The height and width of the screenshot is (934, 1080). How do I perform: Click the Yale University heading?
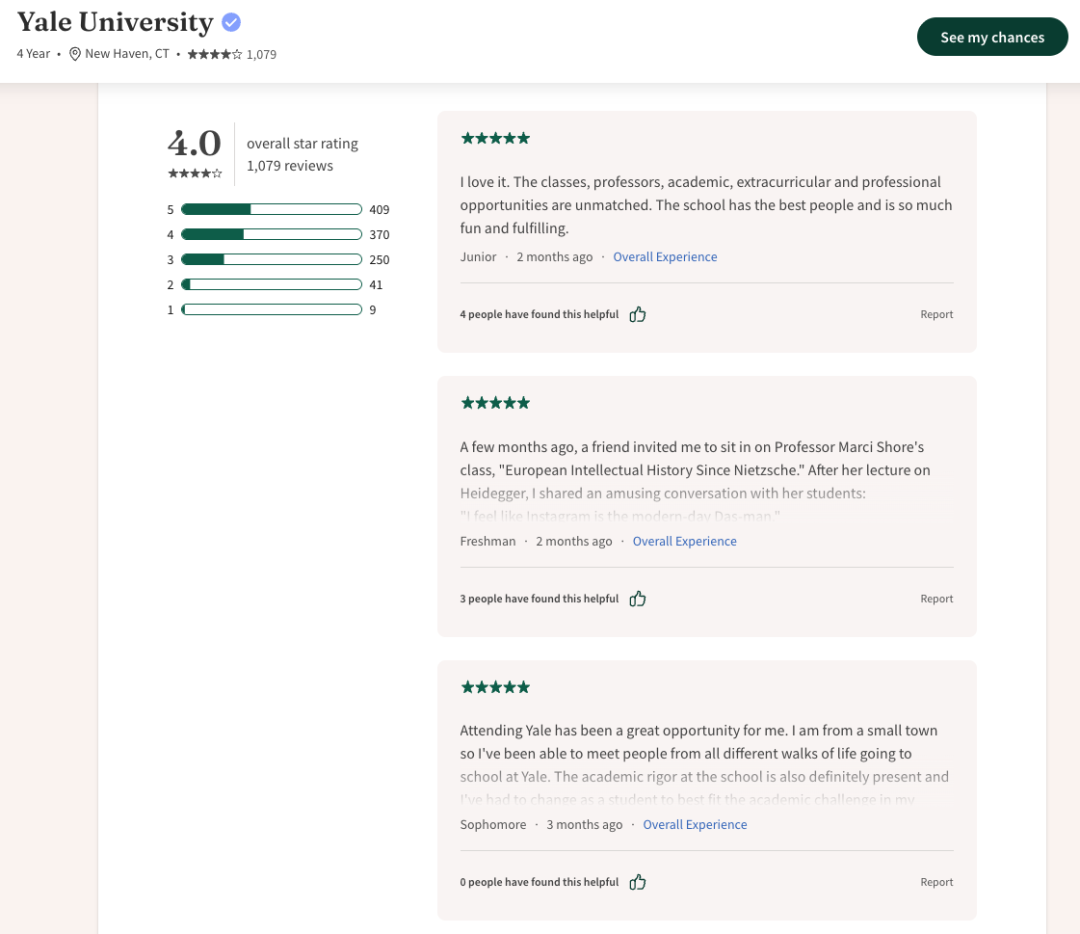(x=115, y=23)
